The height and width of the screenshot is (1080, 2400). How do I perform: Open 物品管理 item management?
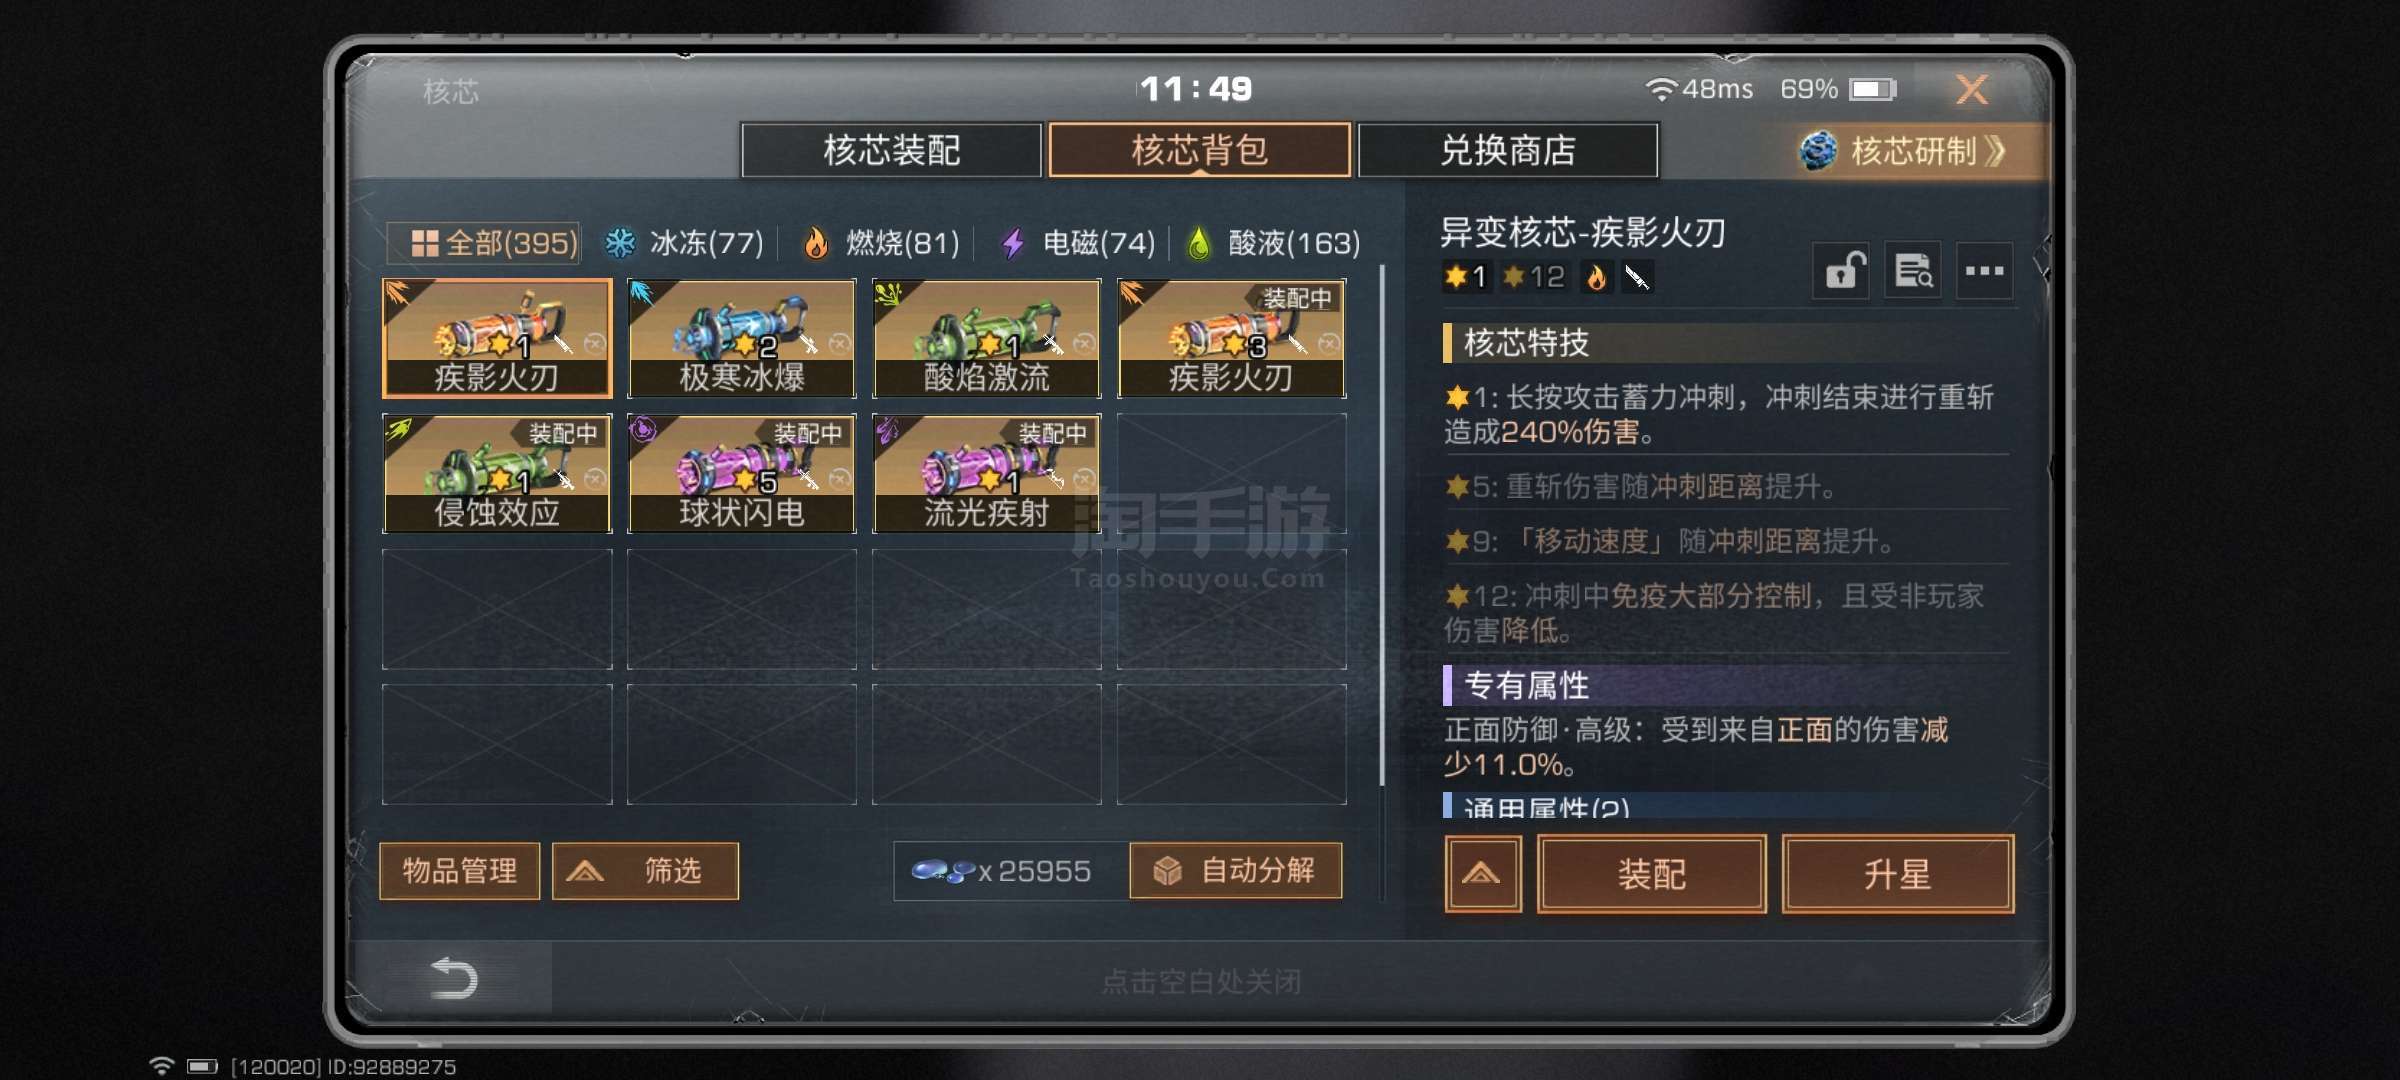[460, 871]
